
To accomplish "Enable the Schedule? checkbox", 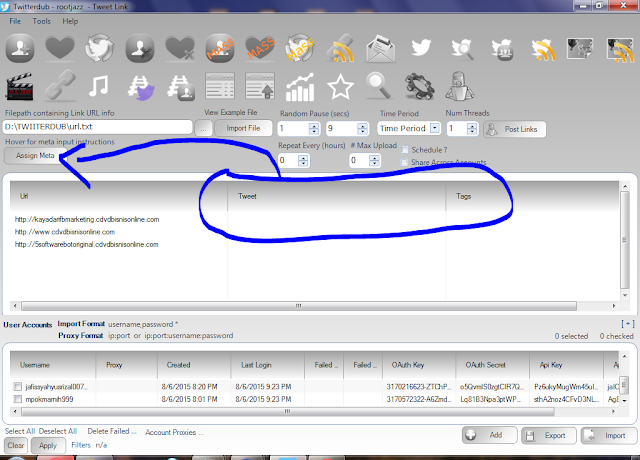I will (405, 150).
